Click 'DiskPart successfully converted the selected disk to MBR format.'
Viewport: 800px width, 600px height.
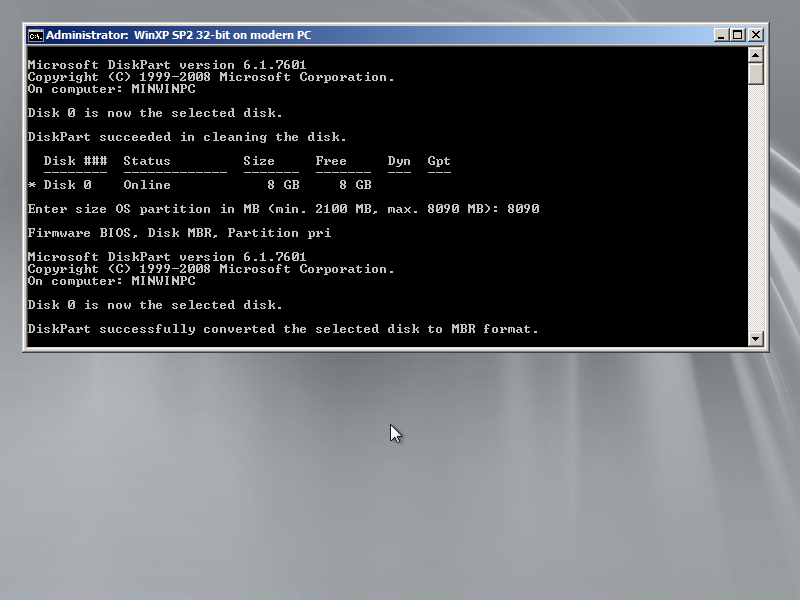pos(283,329)
